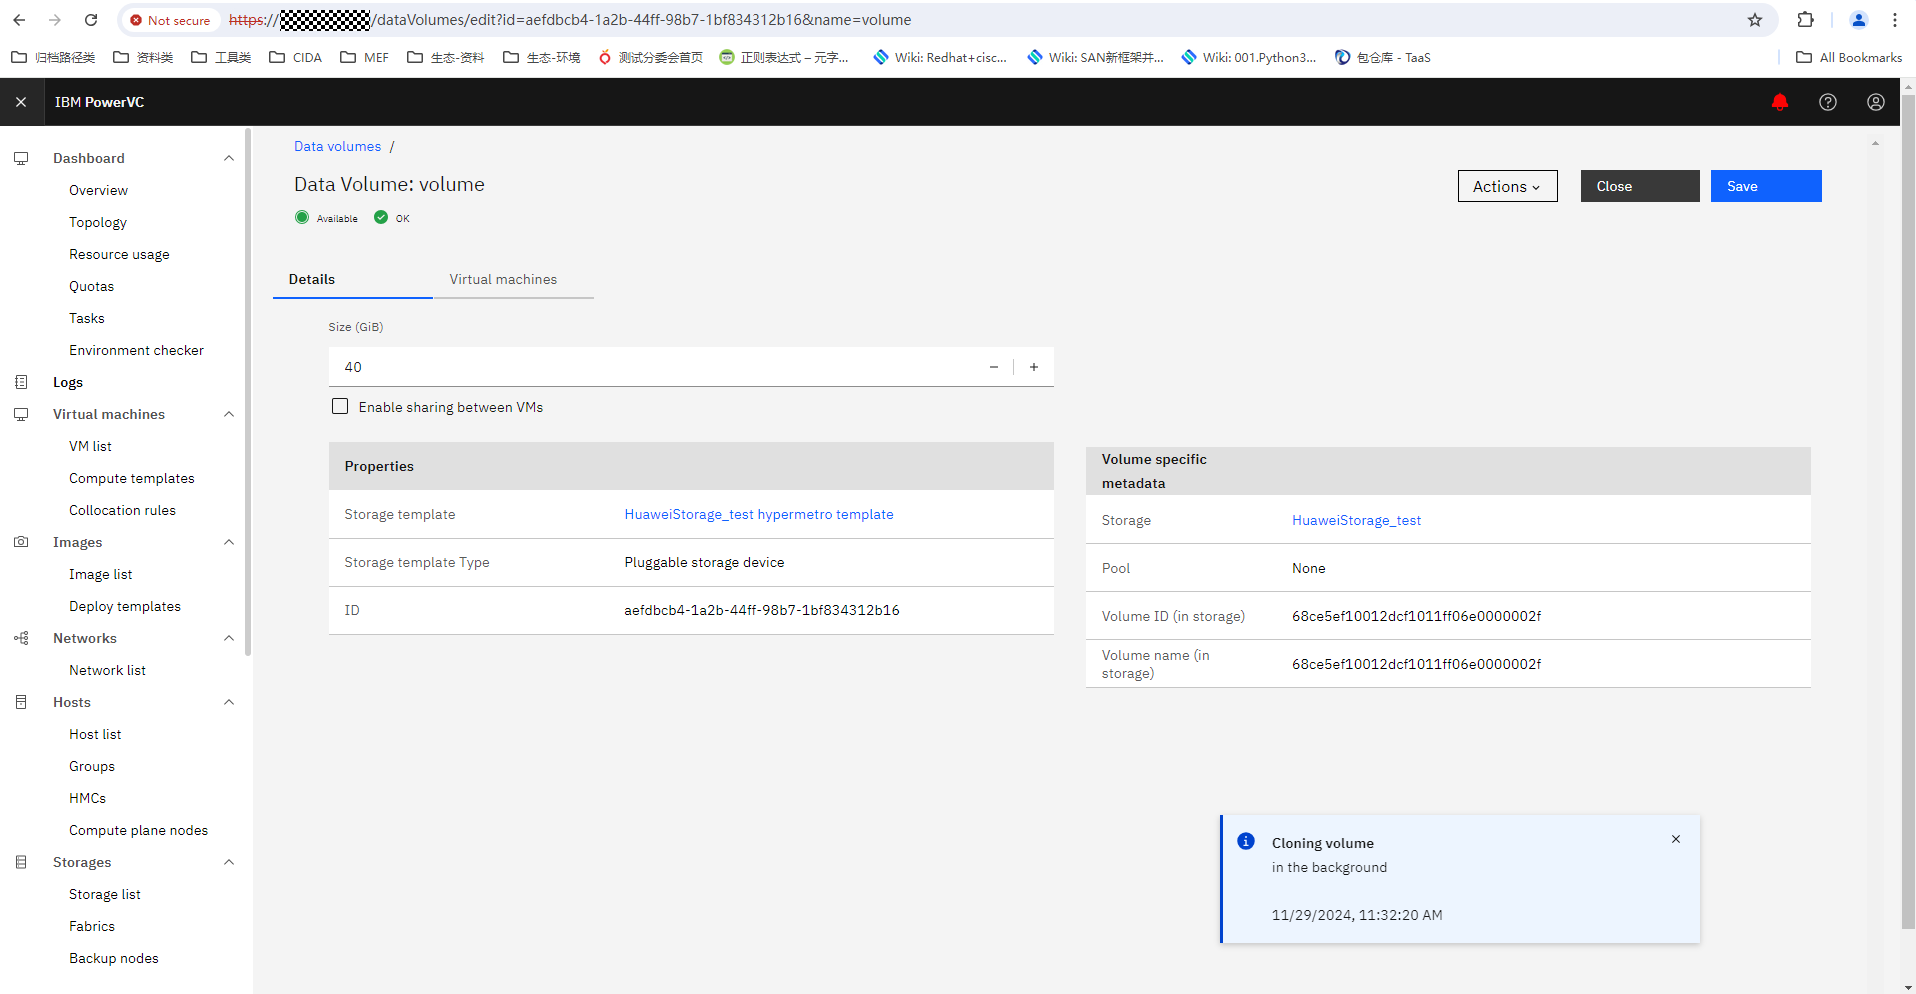Open the All Bookmarks folder
This screenshot has height=994, width=1916.
click(1849, 57)
